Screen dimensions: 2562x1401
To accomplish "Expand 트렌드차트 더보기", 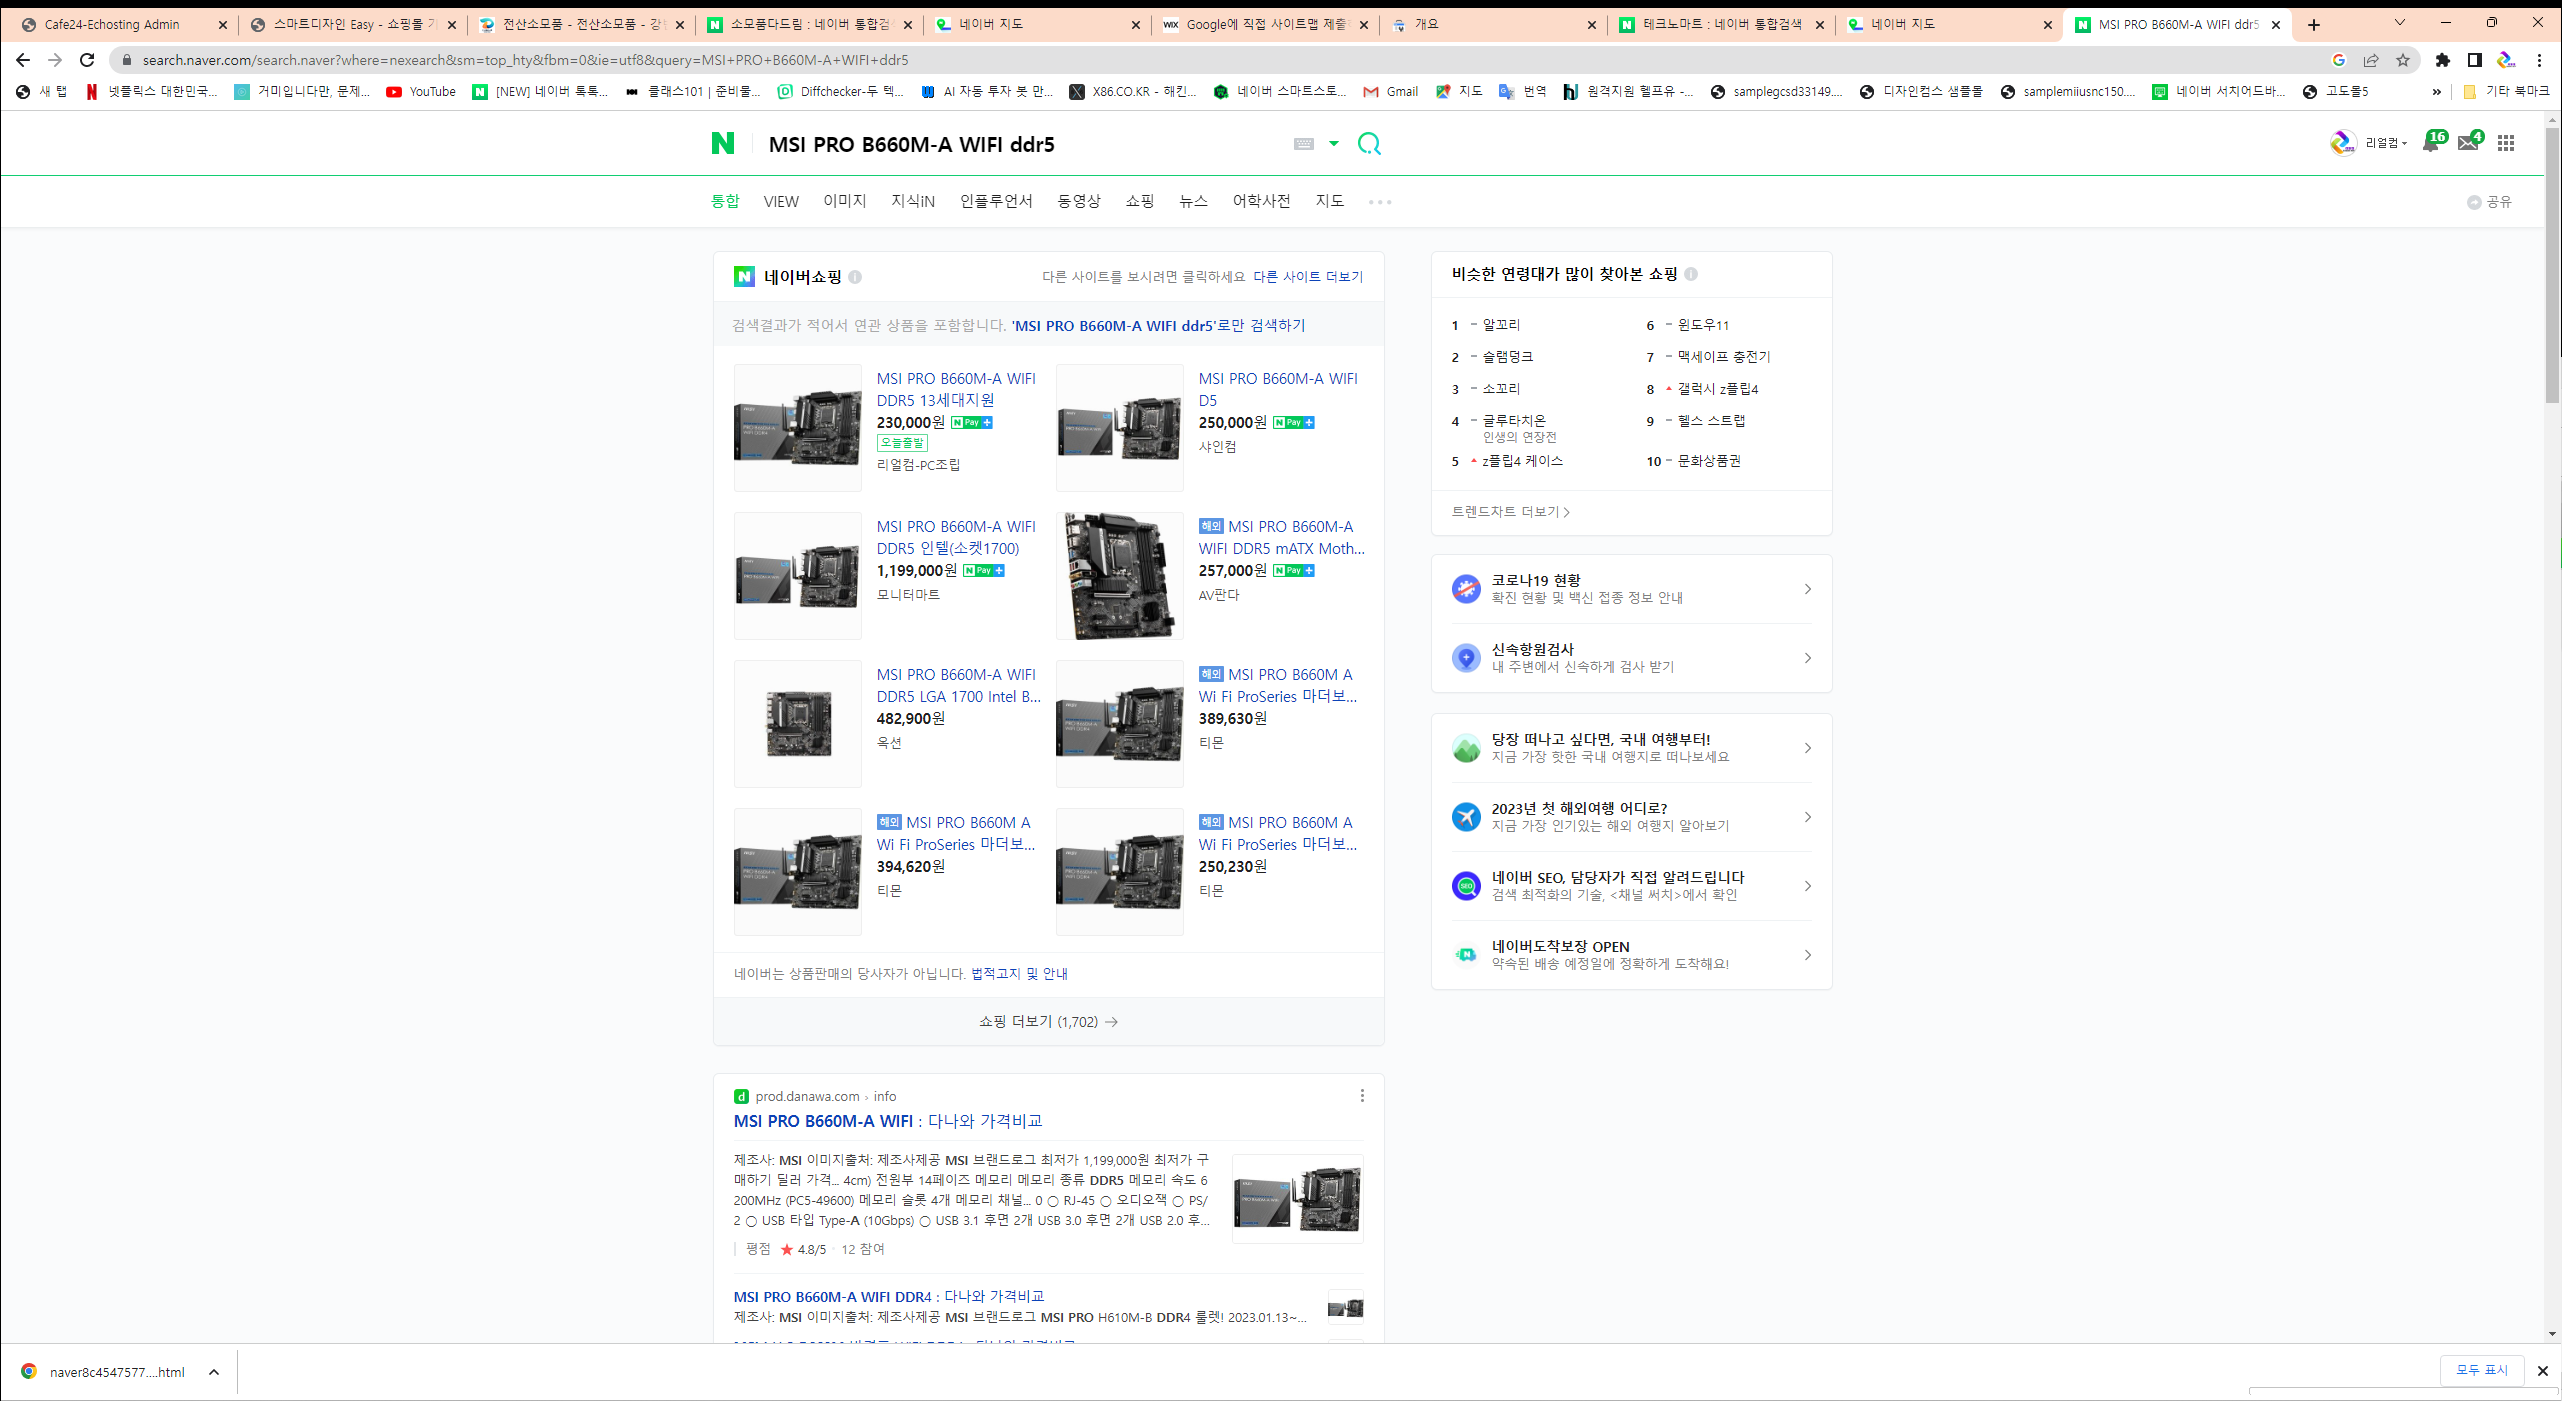I will pos(1511,512).
